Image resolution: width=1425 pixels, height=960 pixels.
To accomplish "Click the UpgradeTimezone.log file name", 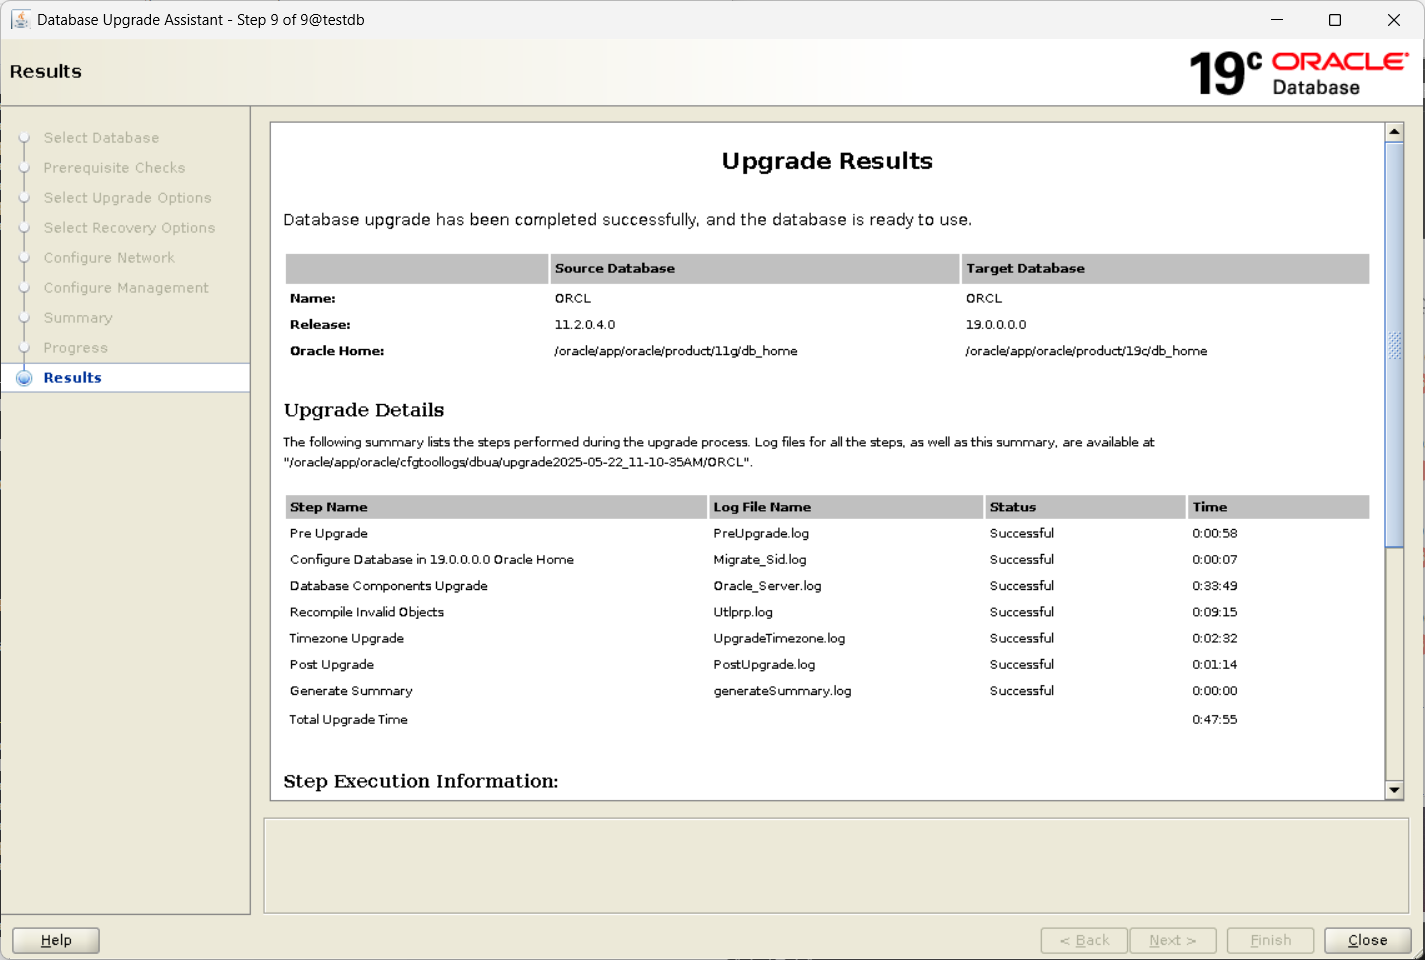I will [779, 638].
